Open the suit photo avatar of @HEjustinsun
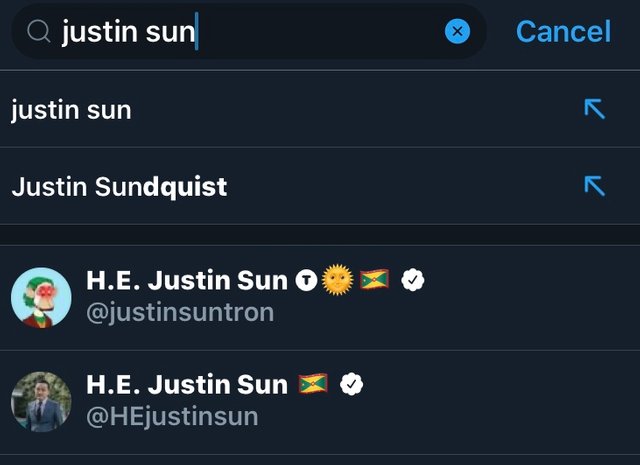Screen dimensions: 640x465 (x=41, y=402)
